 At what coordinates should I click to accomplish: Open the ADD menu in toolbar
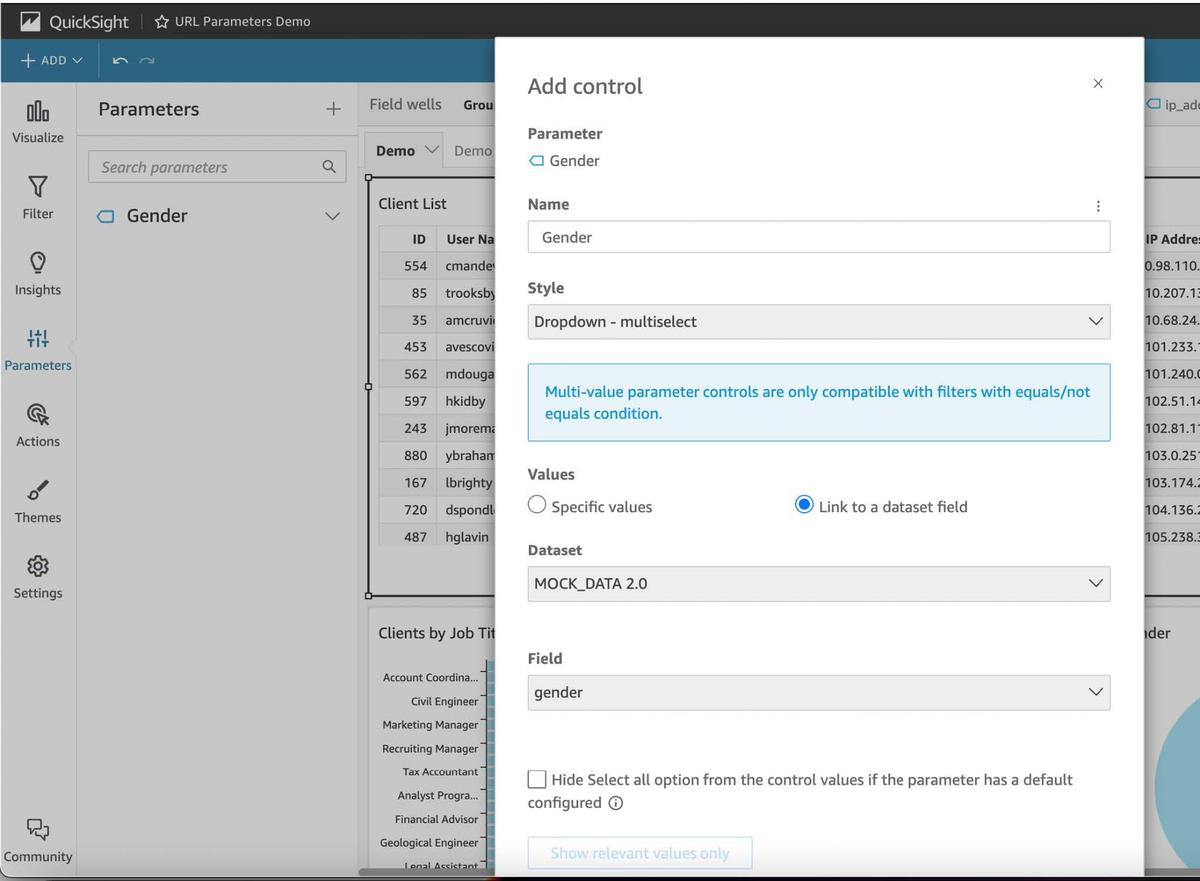50,61
